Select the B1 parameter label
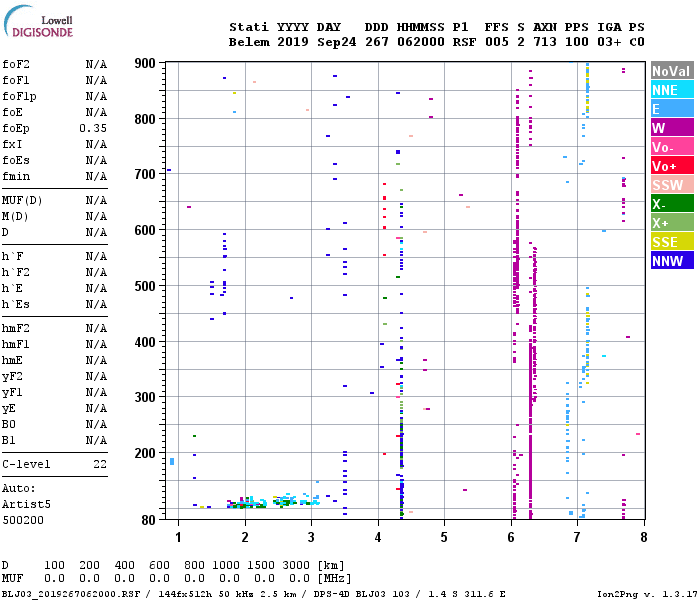This screenshot has height=600, width=700. coord(9,441)
